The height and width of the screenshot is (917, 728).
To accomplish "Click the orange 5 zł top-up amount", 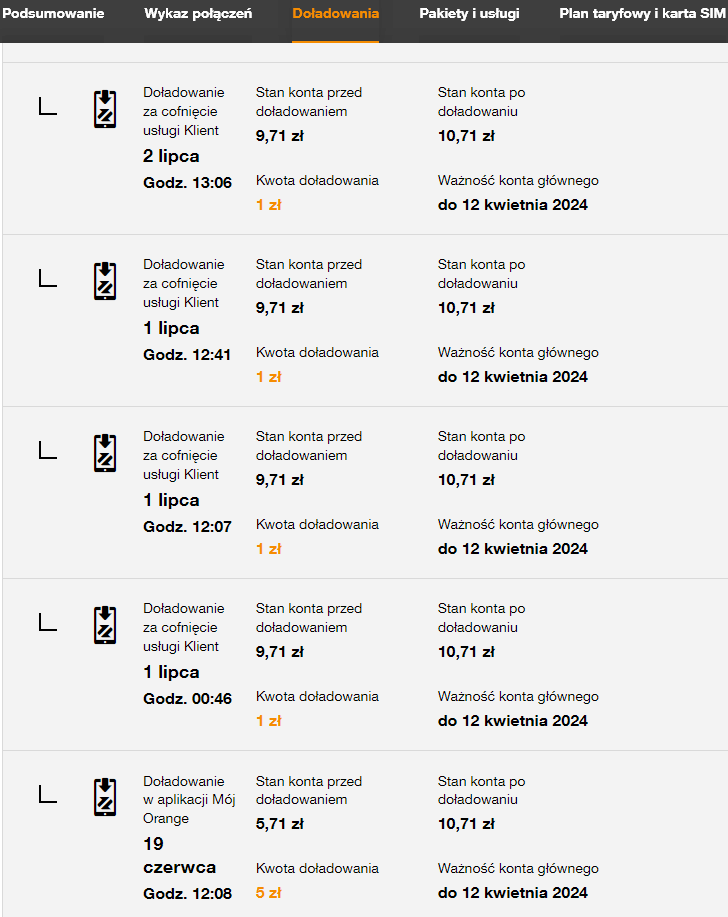I will coord(268,893).
